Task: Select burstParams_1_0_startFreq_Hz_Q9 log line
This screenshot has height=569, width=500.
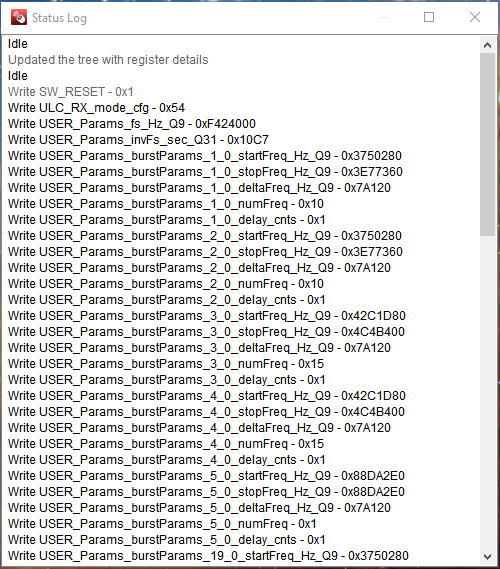Action: pos(205,156)
